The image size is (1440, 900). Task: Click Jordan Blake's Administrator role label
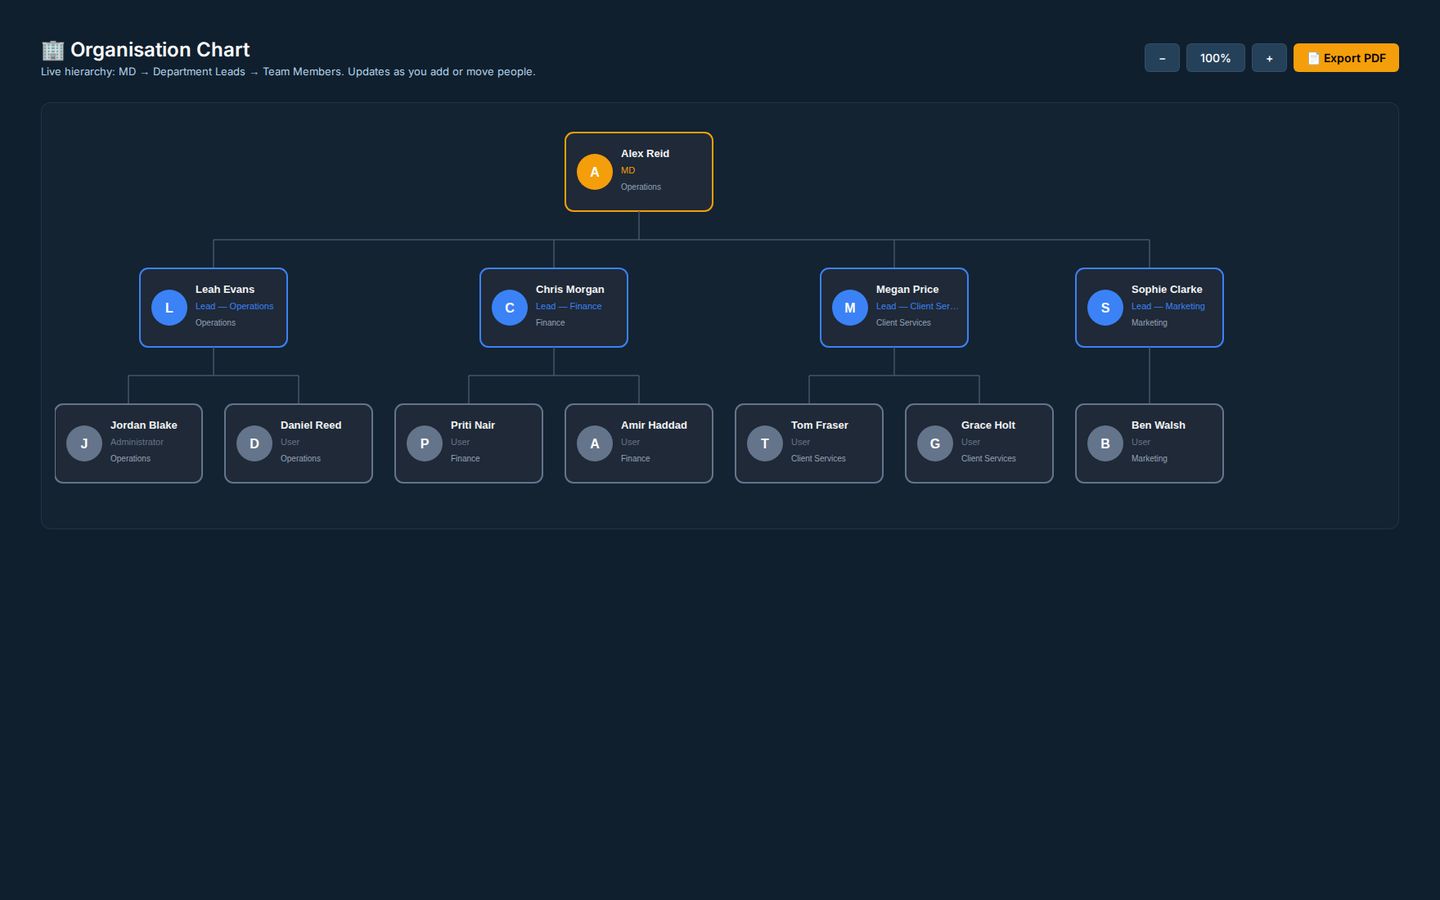(x=137, y=443)
